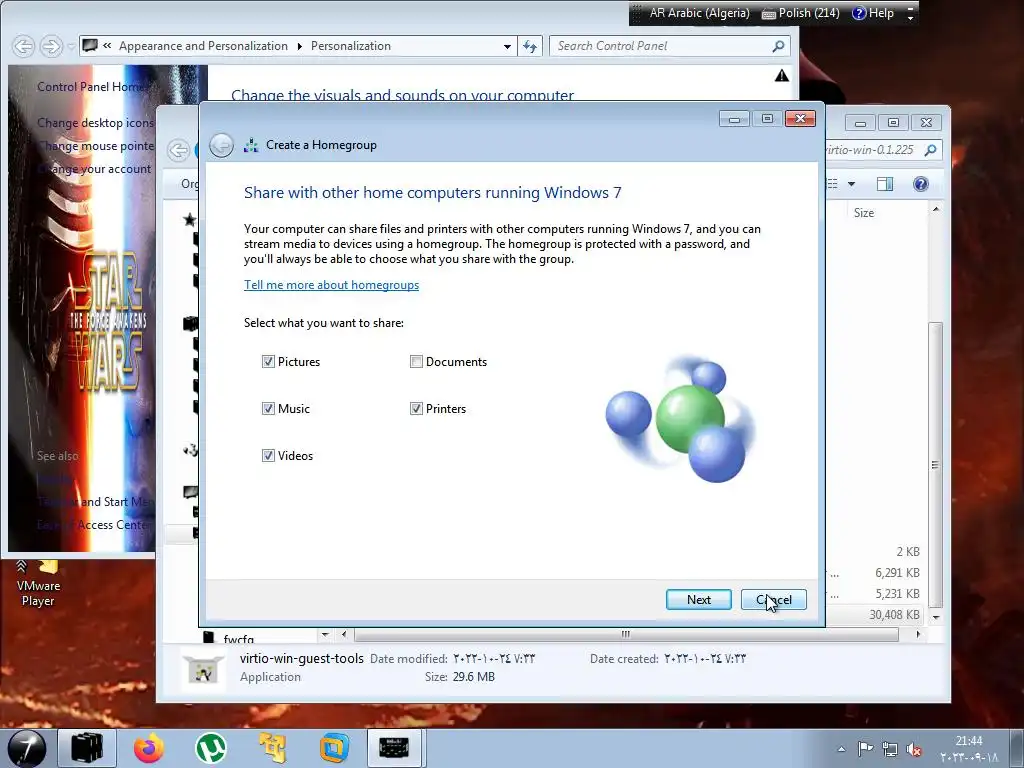Uncheck the Music sharing option
The image size is (1024, 768).
point(268,409)
